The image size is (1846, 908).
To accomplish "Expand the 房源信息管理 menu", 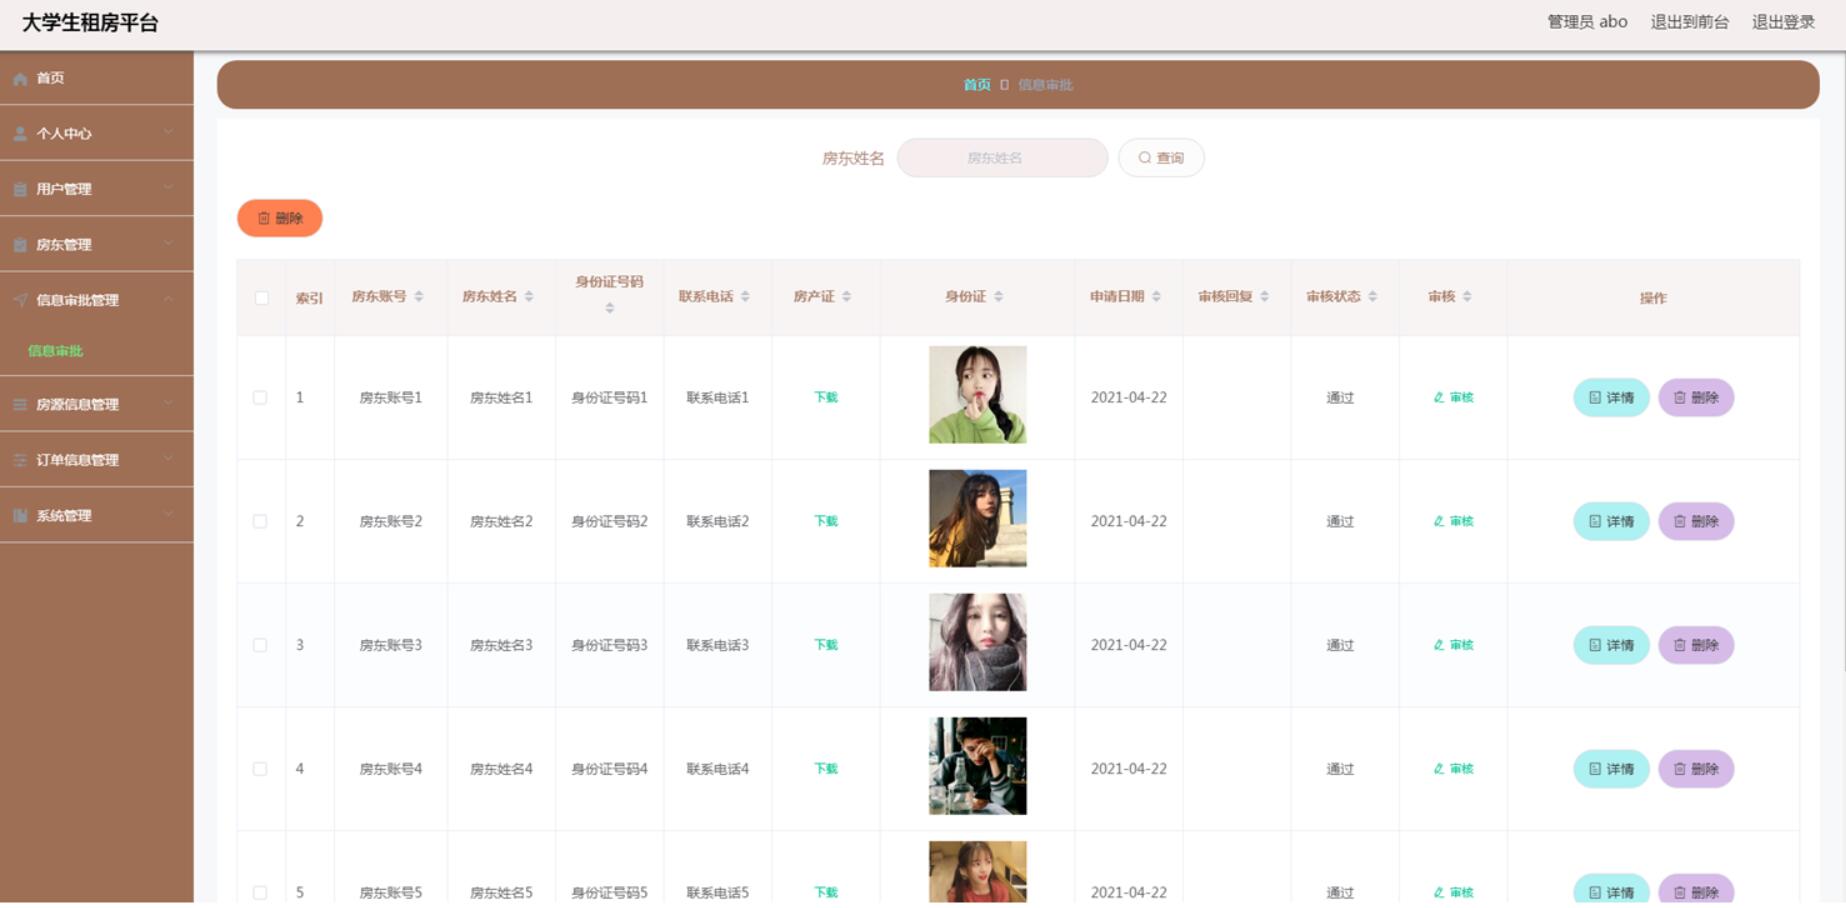I will coord(97,405).
